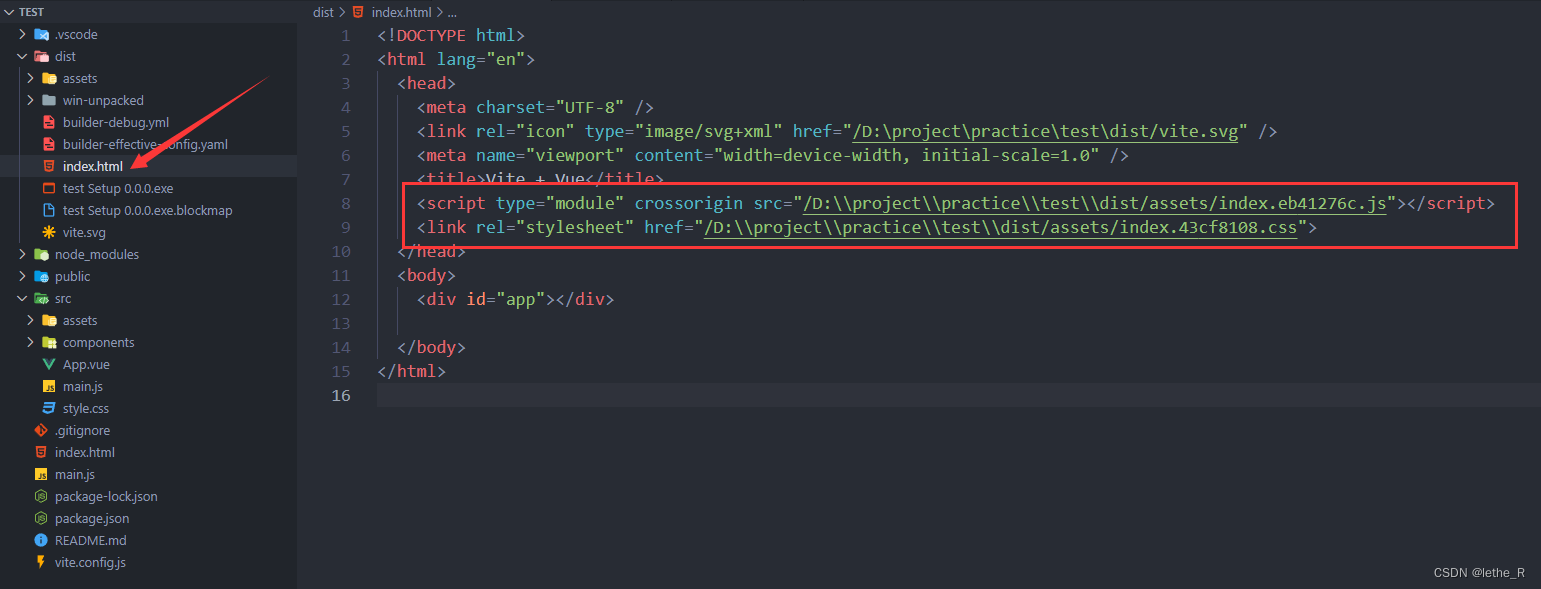The height and width of the screenshot is (589, 1541).
Task: Follow the index.eb41276c.js src link
Action: click(x=1095, y=203)
